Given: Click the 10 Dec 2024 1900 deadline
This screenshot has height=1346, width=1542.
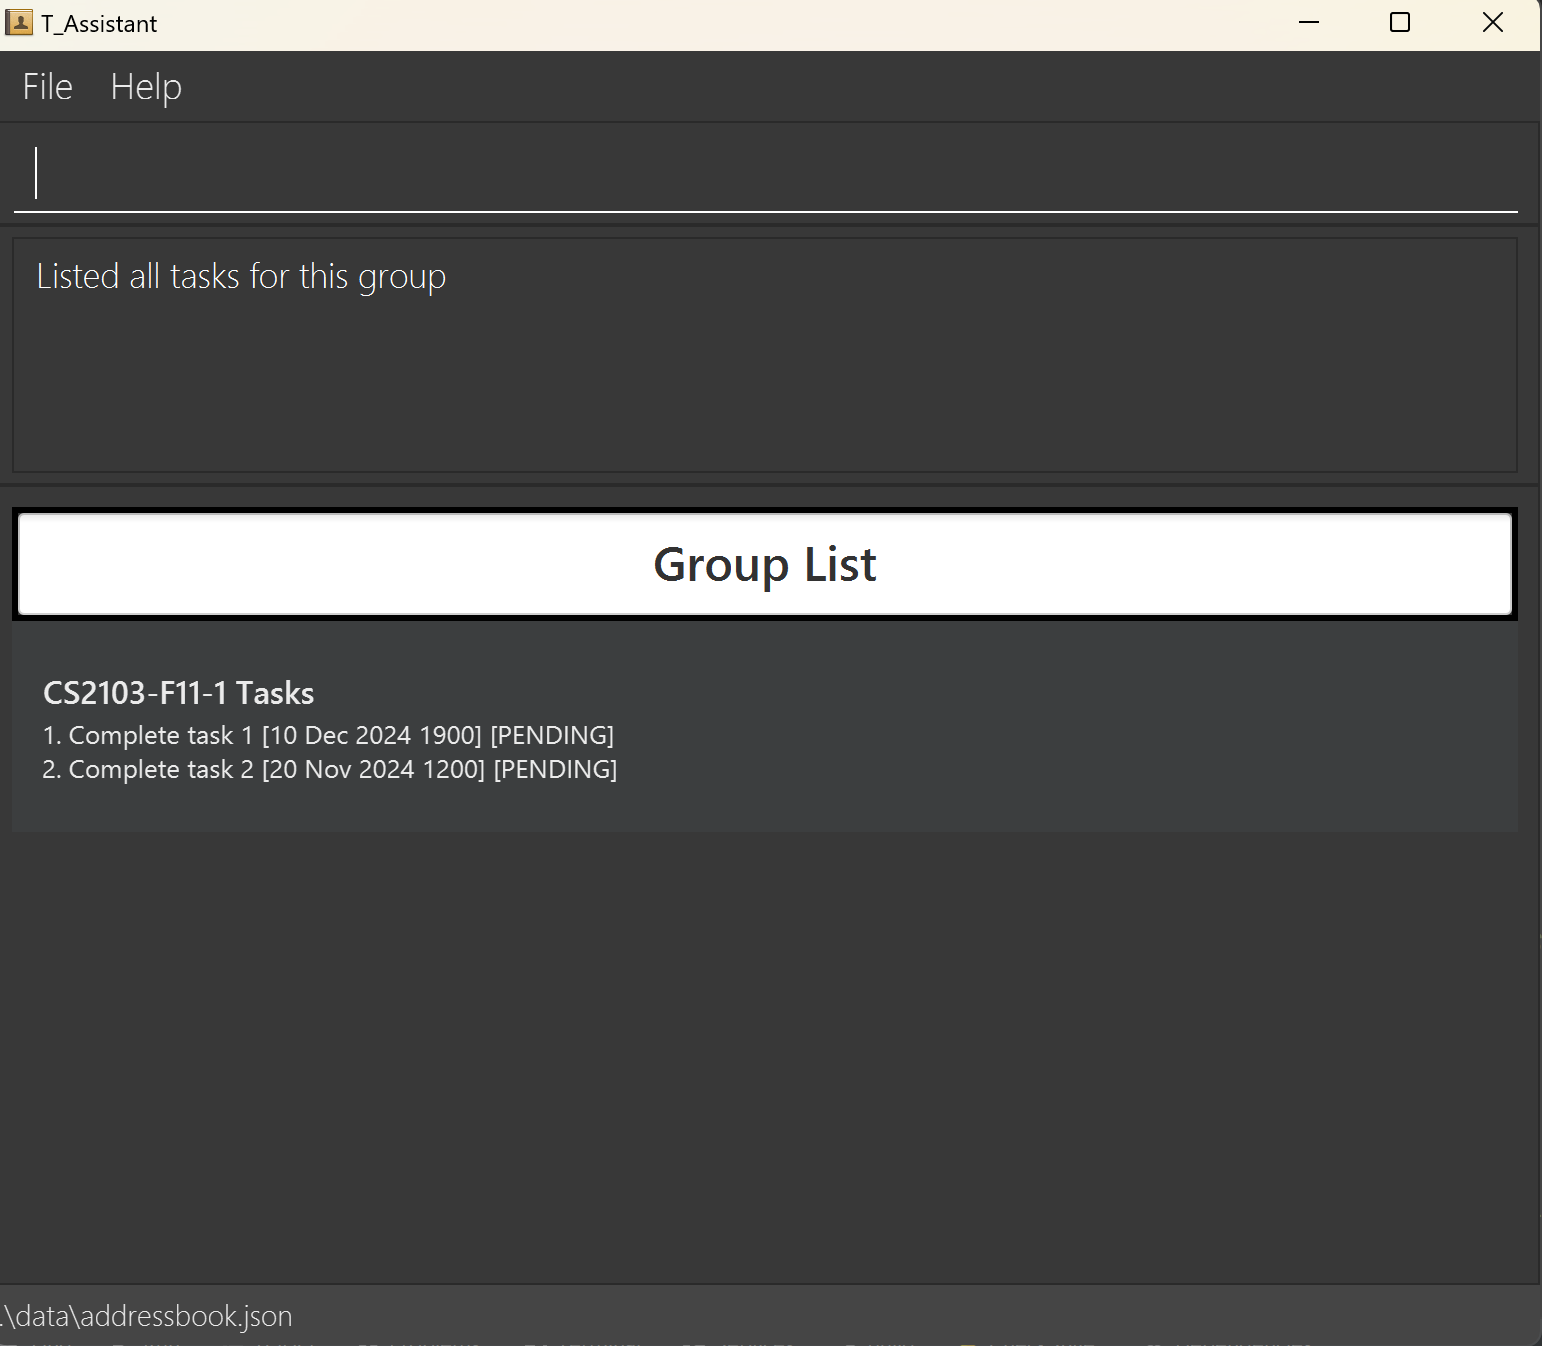Looking at the screenshot, I should click(371, 736).
